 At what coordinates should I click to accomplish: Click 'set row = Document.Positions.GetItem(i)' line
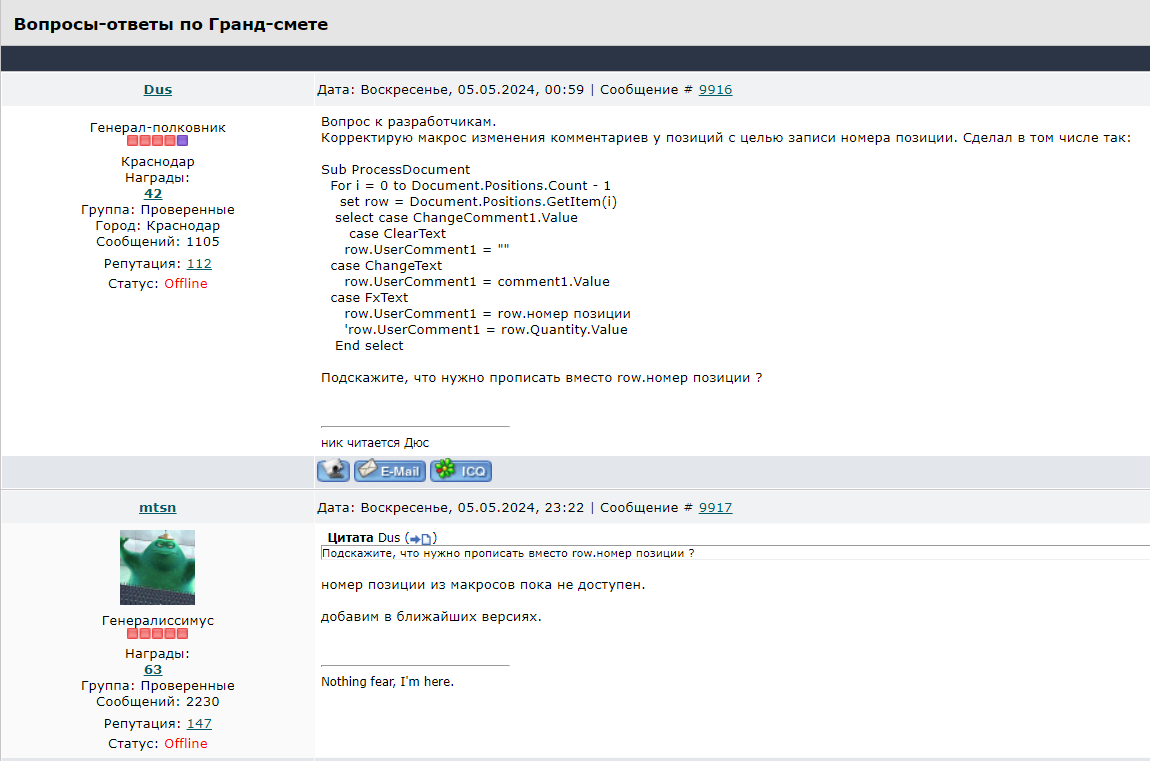coord(478,202)
